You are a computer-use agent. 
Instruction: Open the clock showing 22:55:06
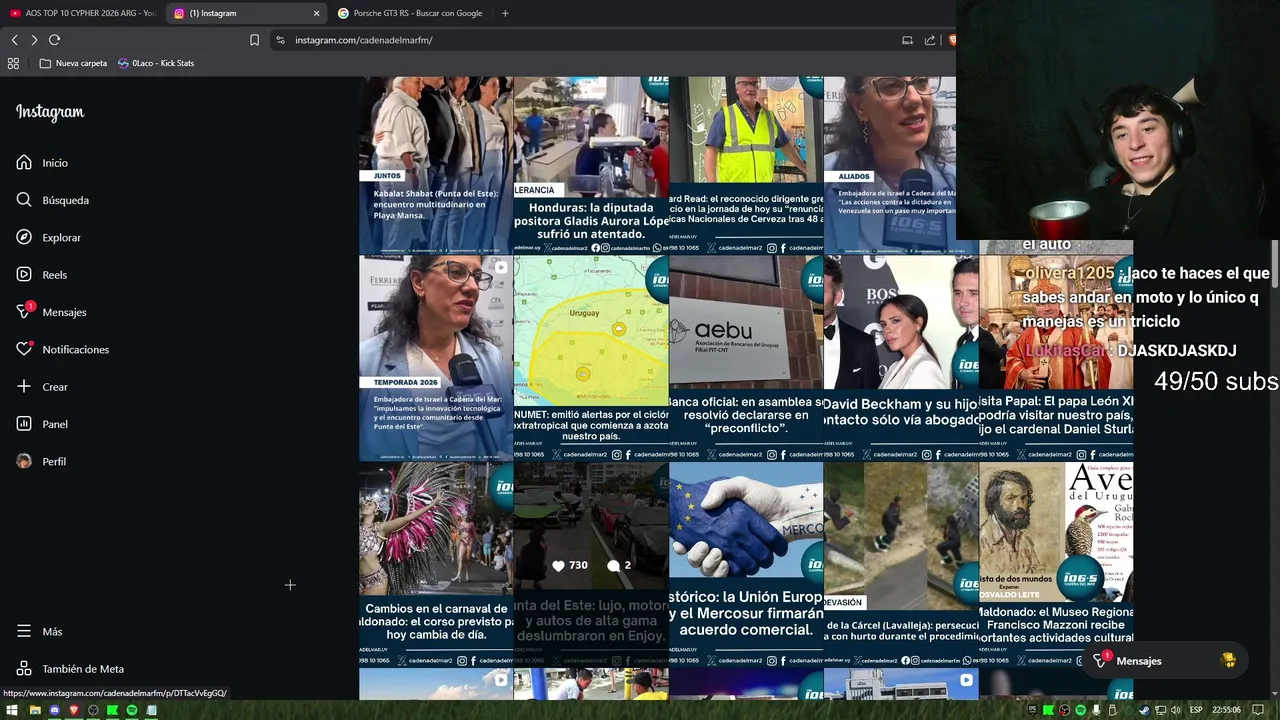(x=1226, y=710)
